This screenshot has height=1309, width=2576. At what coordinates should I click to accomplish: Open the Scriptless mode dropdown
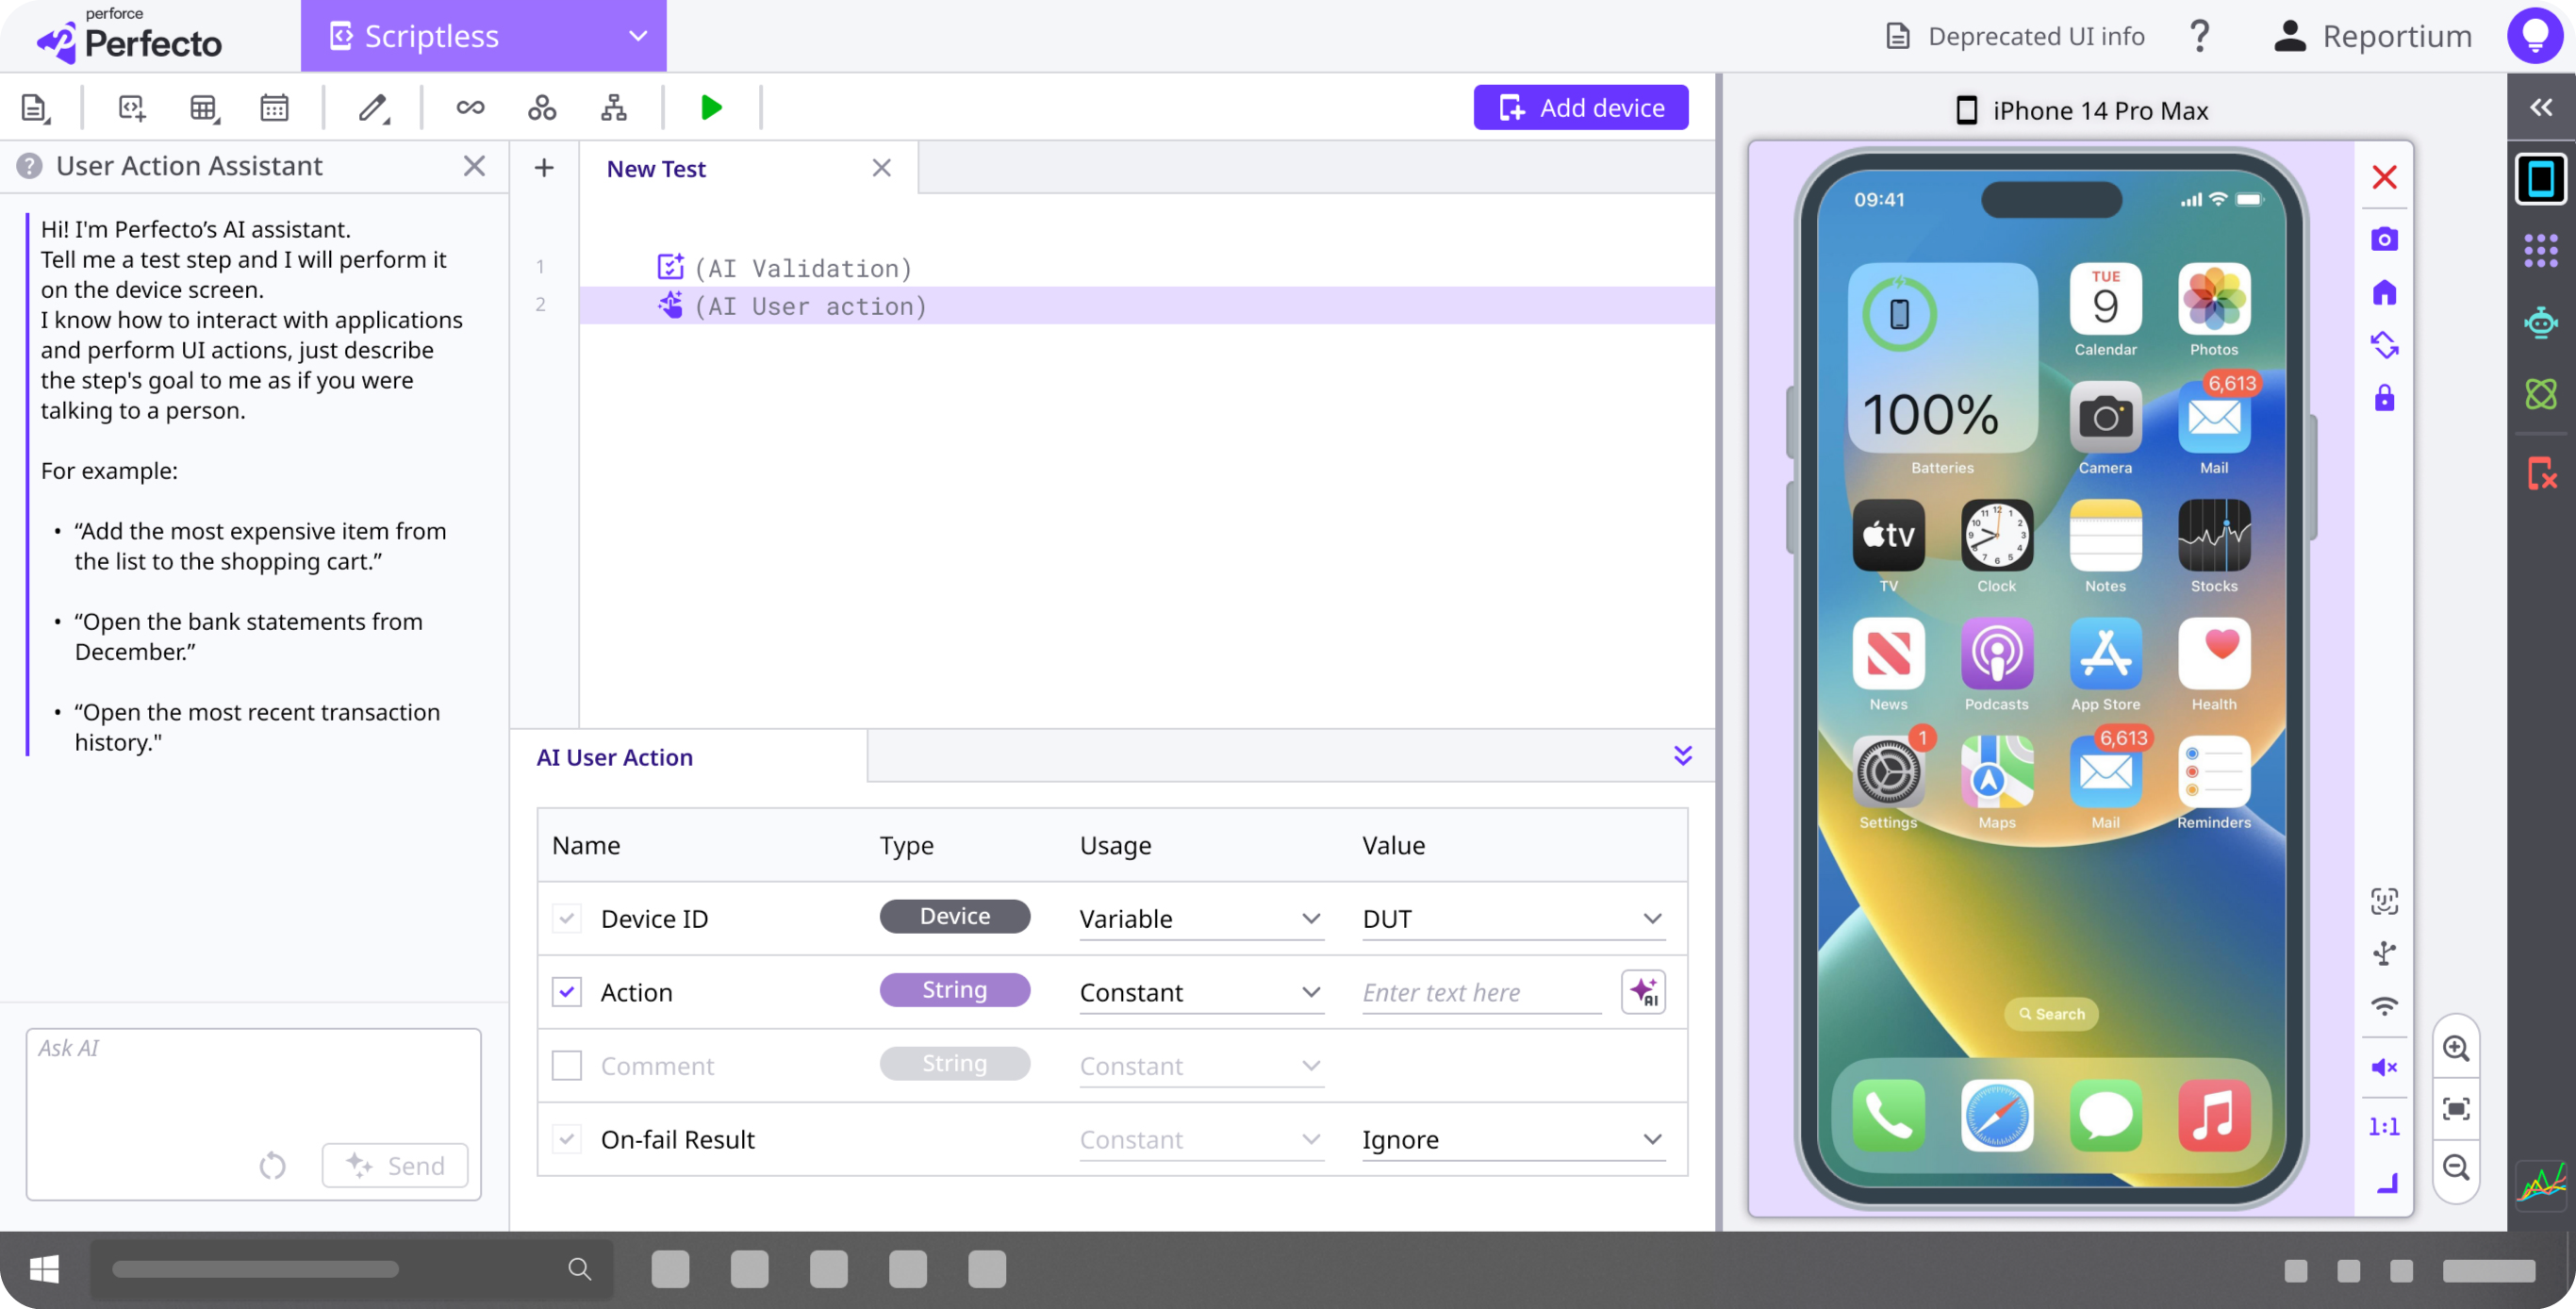coord(483,36)
